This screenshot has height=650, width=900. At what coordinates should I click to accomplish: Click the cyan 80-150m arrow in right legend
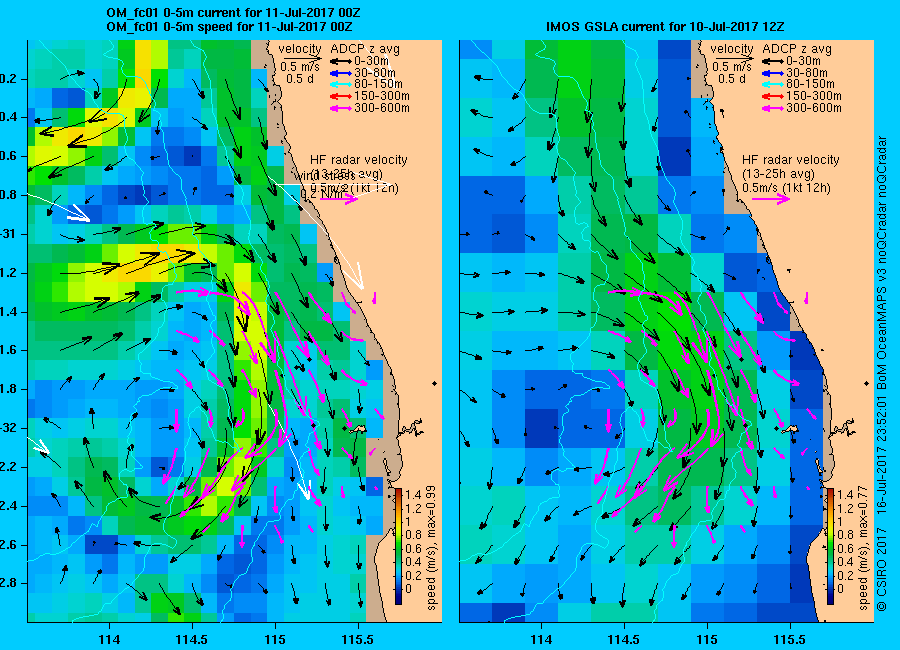[773, 84]
